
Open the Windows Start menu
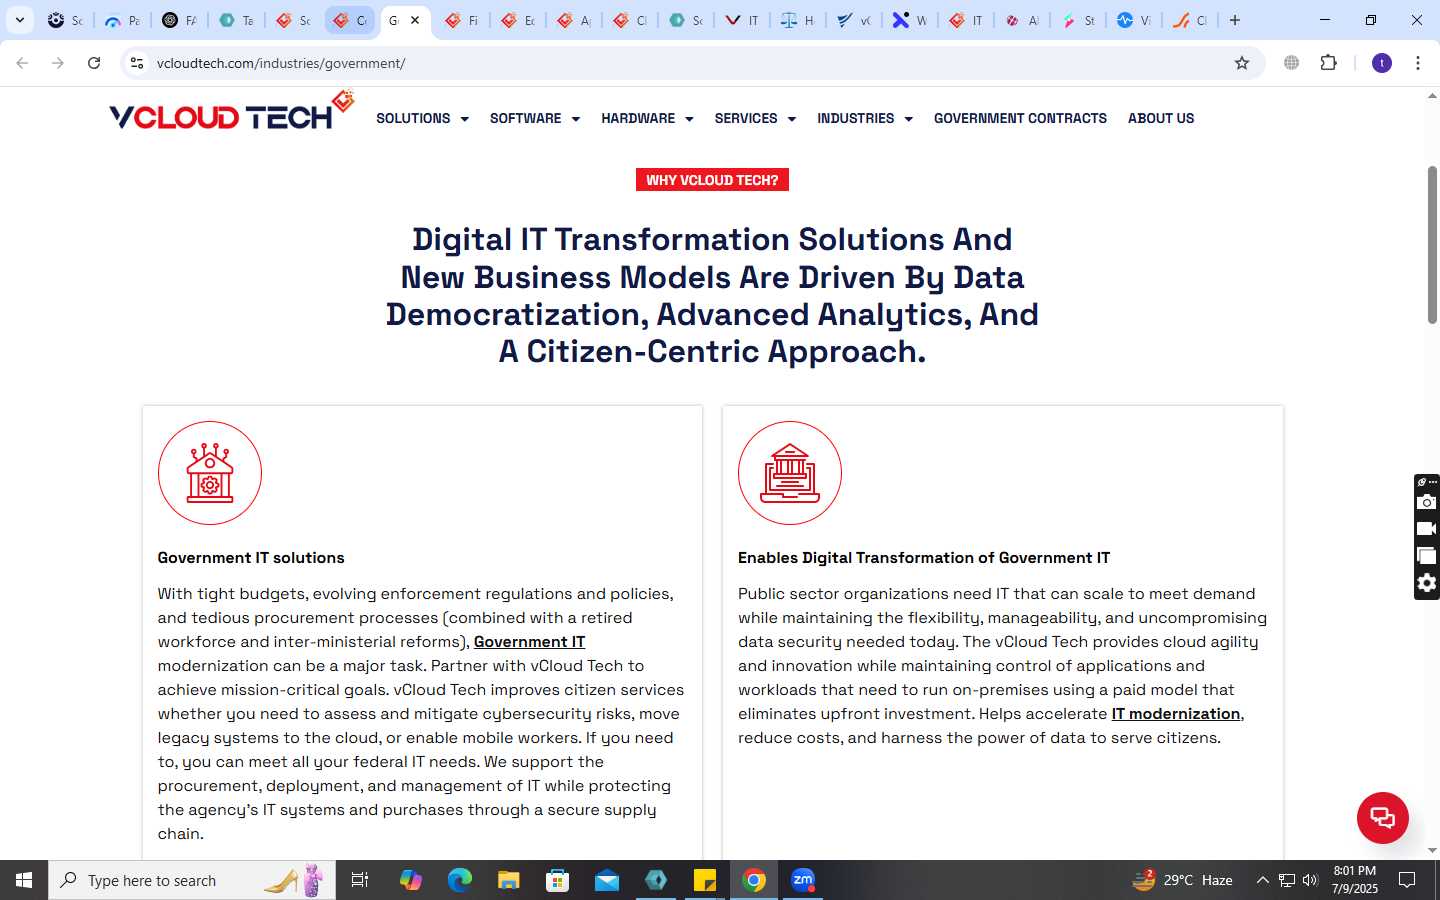pyautogui.click(x=24, y=880)
